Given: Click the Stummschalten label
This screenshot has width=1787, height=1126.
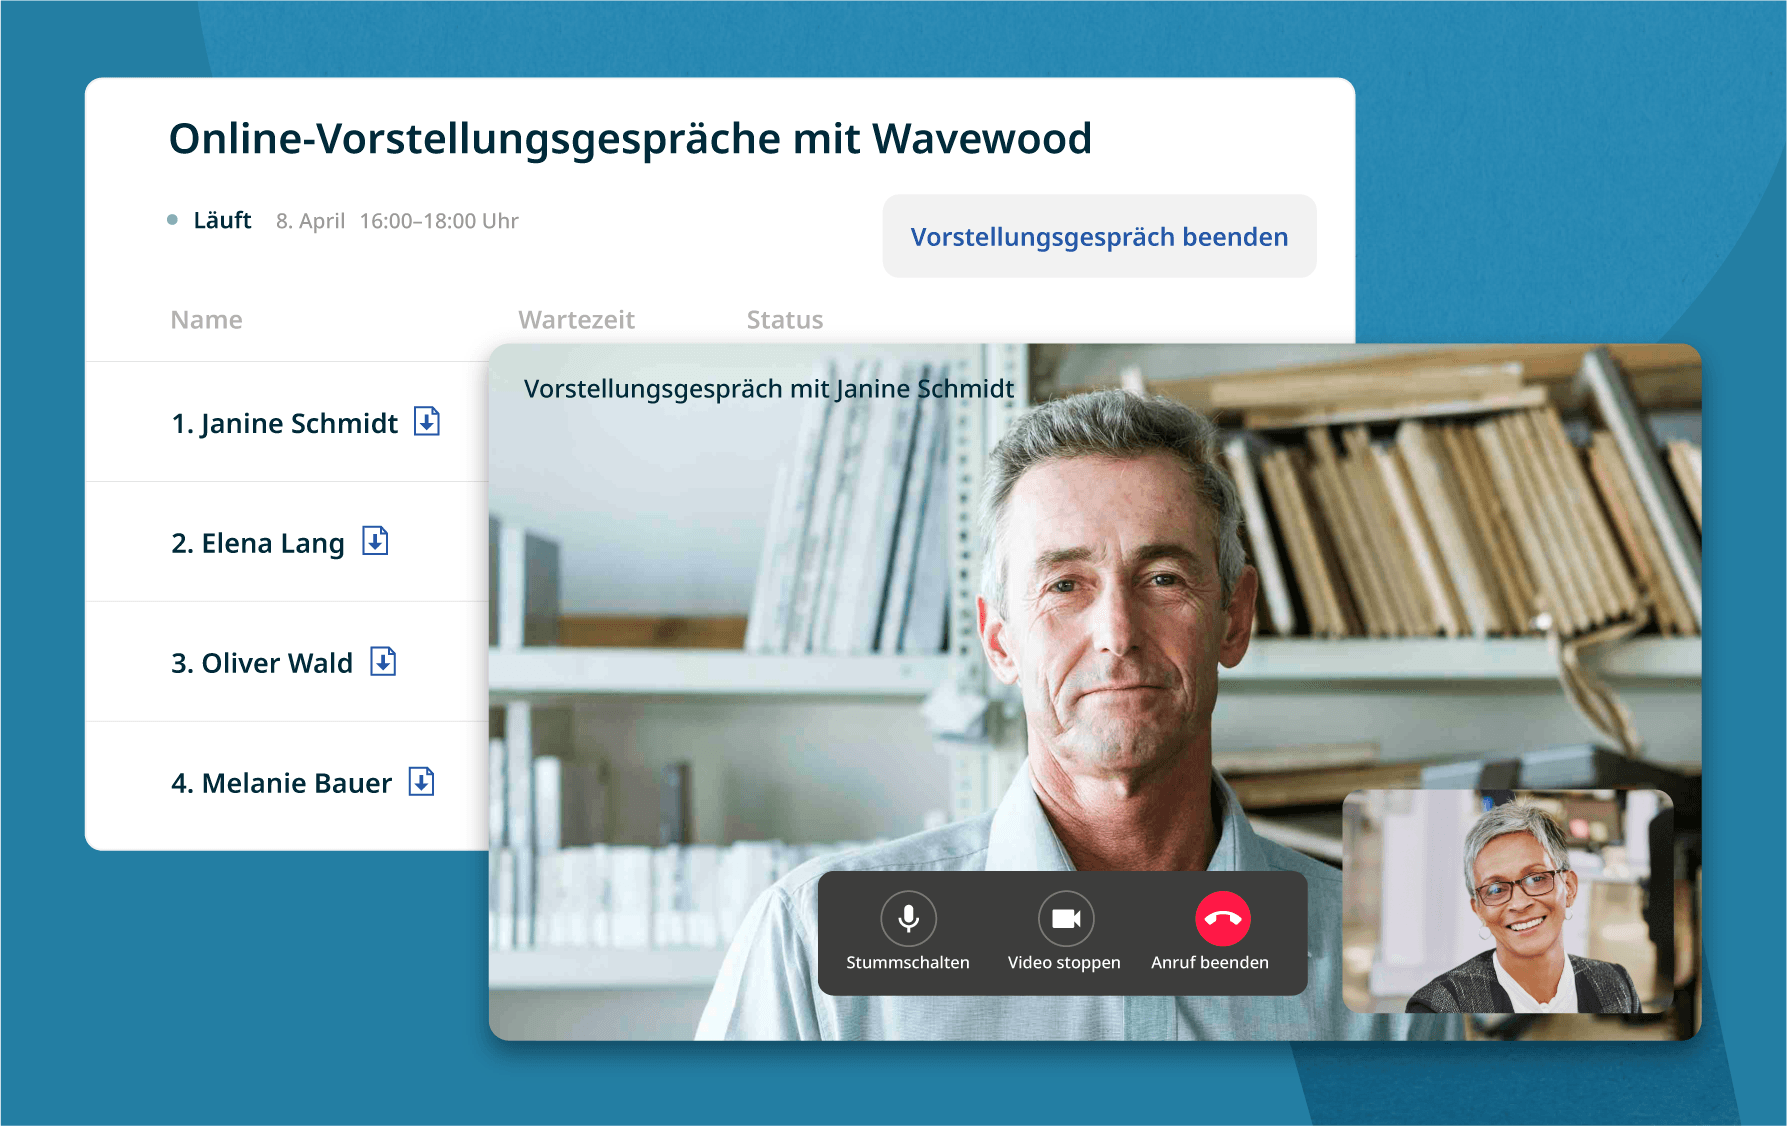Looking at the screenshot, I should coord(908,962).
